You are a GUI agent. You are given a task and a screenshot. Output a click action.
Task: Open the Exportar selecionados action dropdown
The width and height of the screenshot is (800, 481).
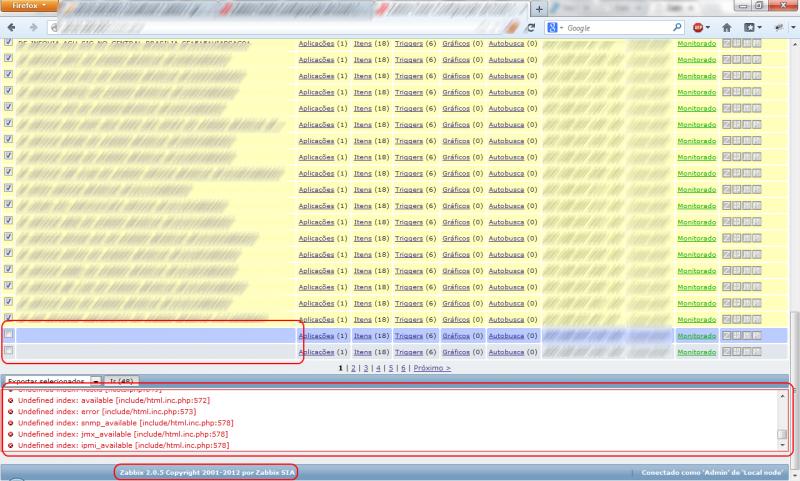tap(53, 381)
